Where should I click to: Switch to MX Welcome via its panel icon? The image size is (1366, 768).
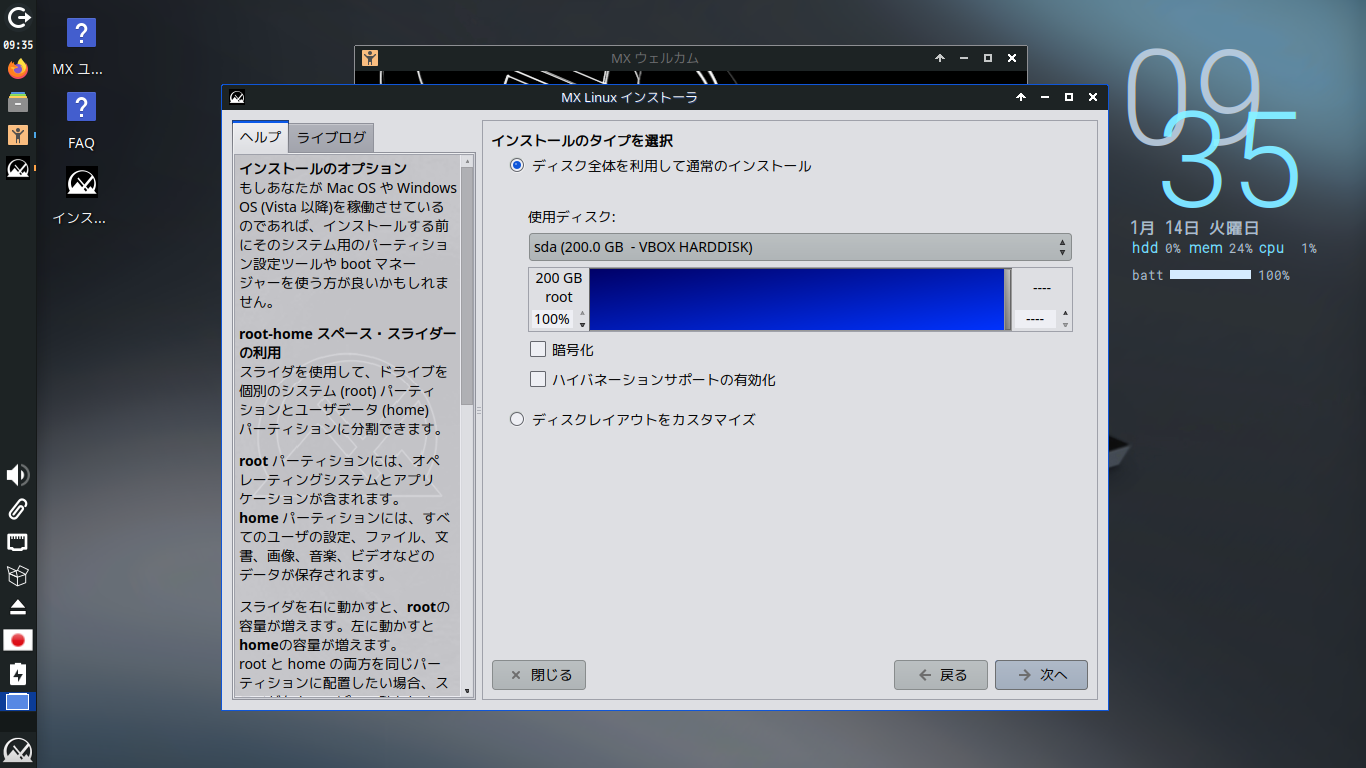coord(18,134)
